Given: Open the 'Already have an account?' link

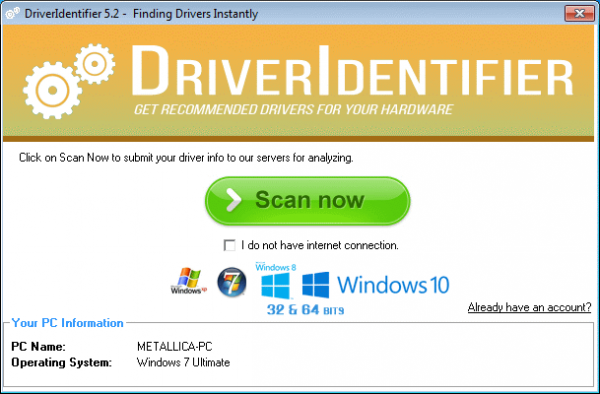Looking at the screenshot, I should (x=529, y=307).
